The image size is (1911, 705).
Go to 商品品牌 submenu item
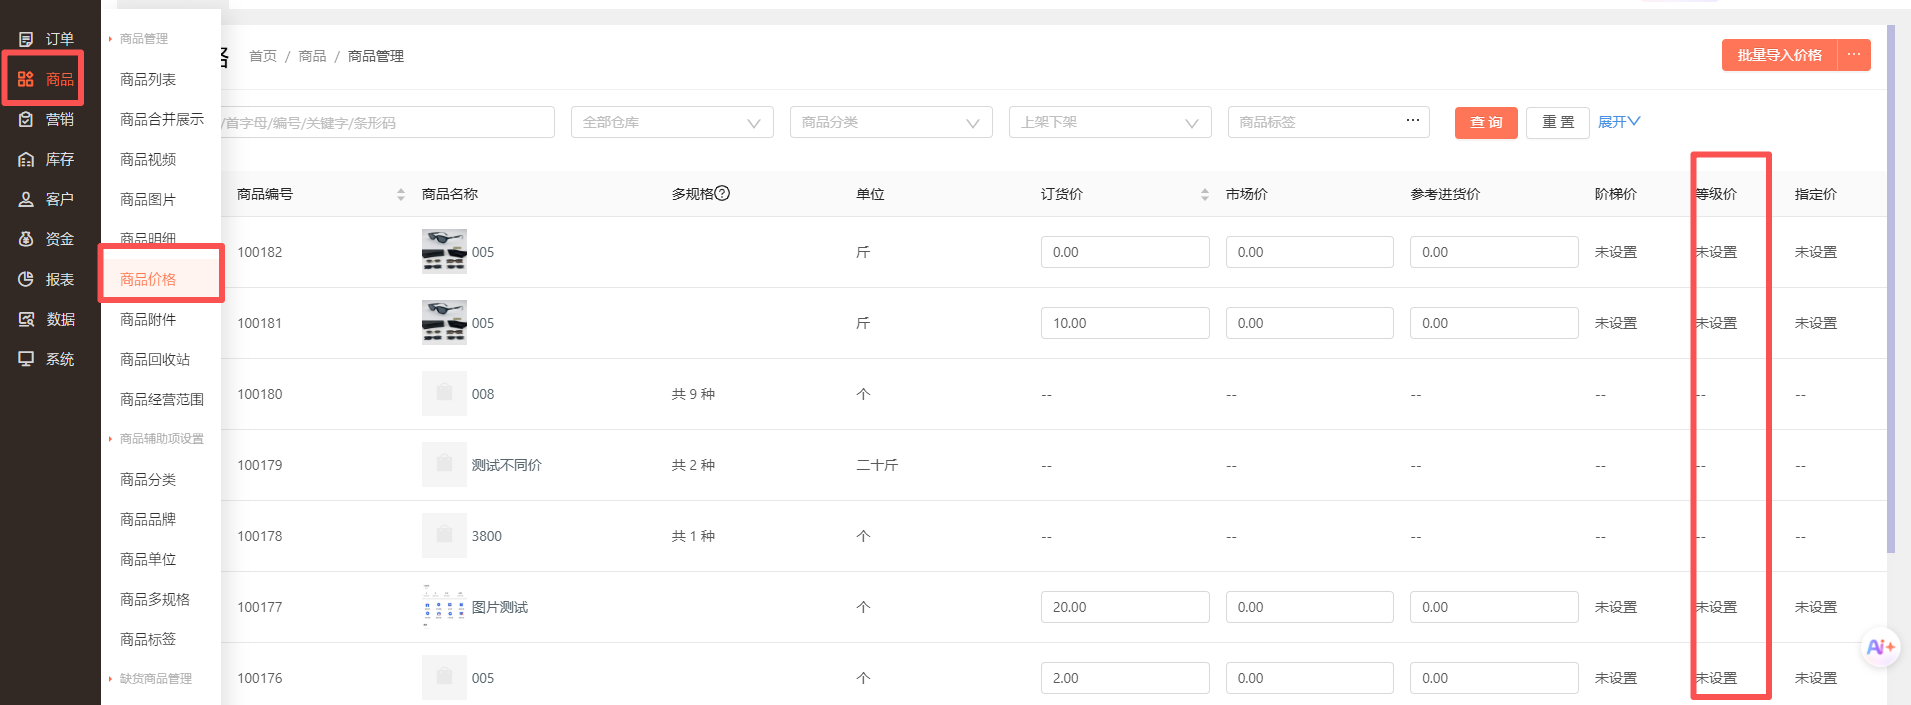[x=148, y=519]
